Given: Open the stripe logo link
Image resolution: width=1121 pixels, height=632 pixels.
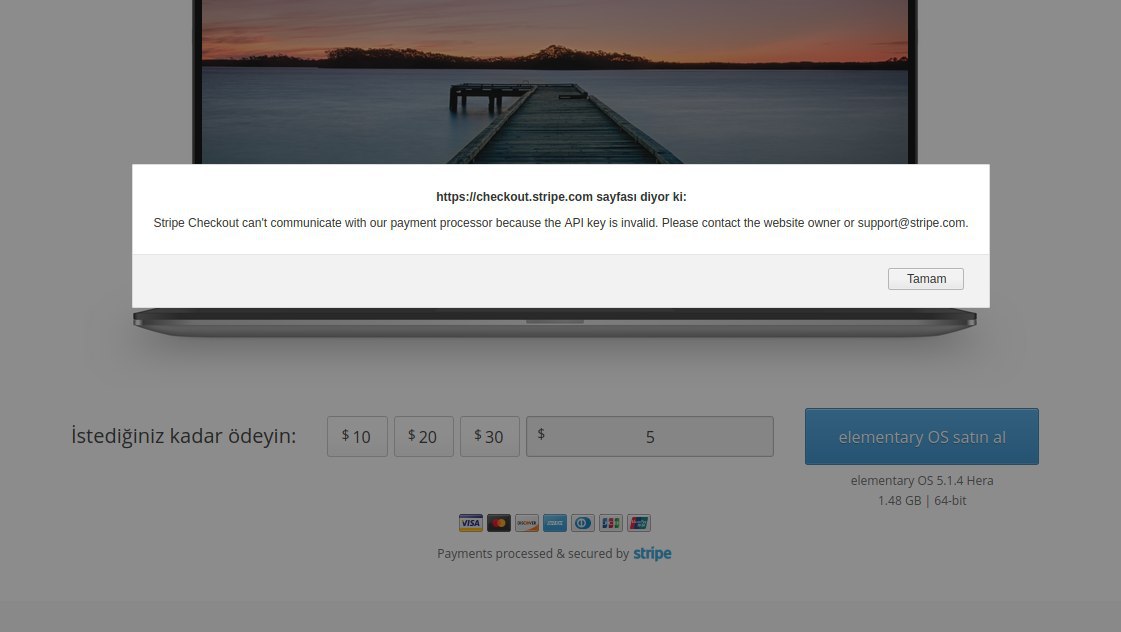Looking at the screenshot, I should click(652, 553).
